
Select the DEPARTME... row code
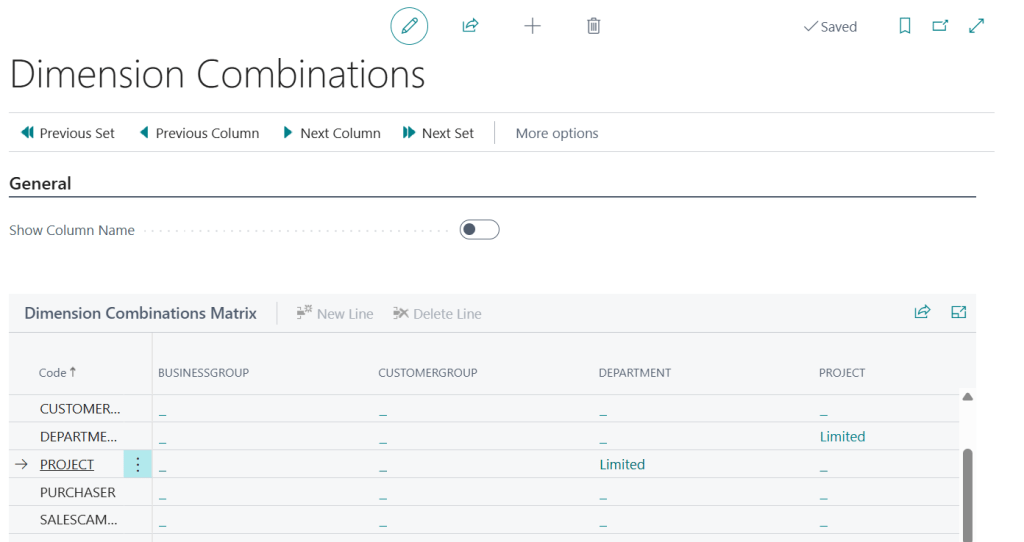click(78, 437)
